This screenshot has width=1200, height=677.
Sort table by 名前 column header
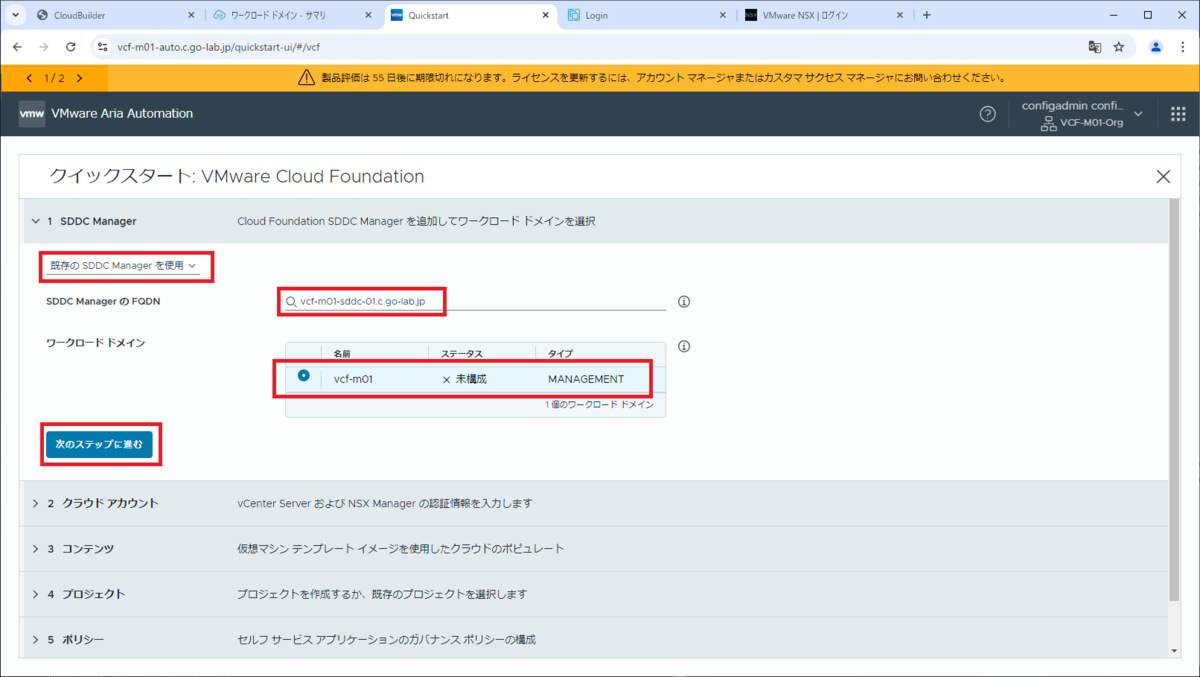coord(342,354)
